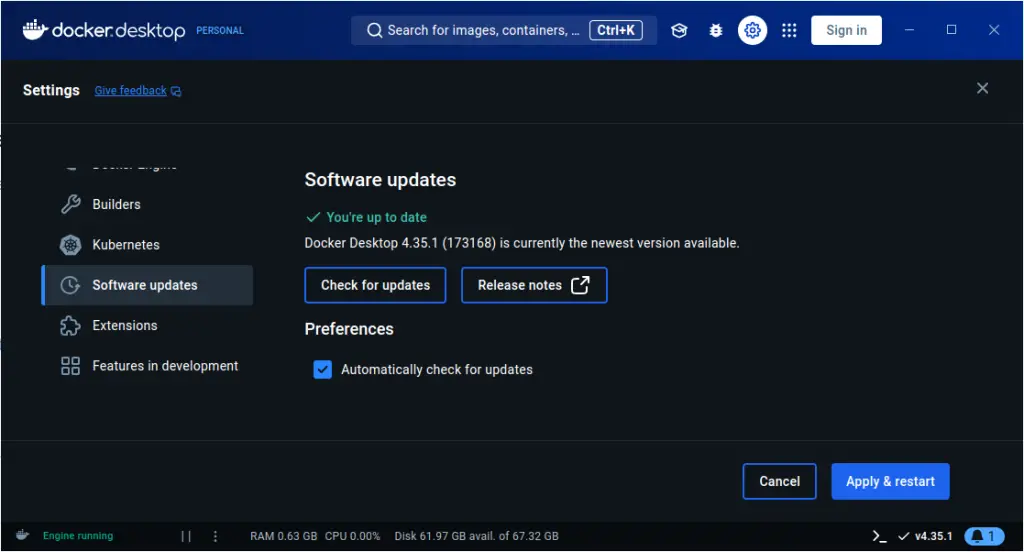Select Software updates in sidebar
The image size is (1024, 552).
(x=148, y=285)
